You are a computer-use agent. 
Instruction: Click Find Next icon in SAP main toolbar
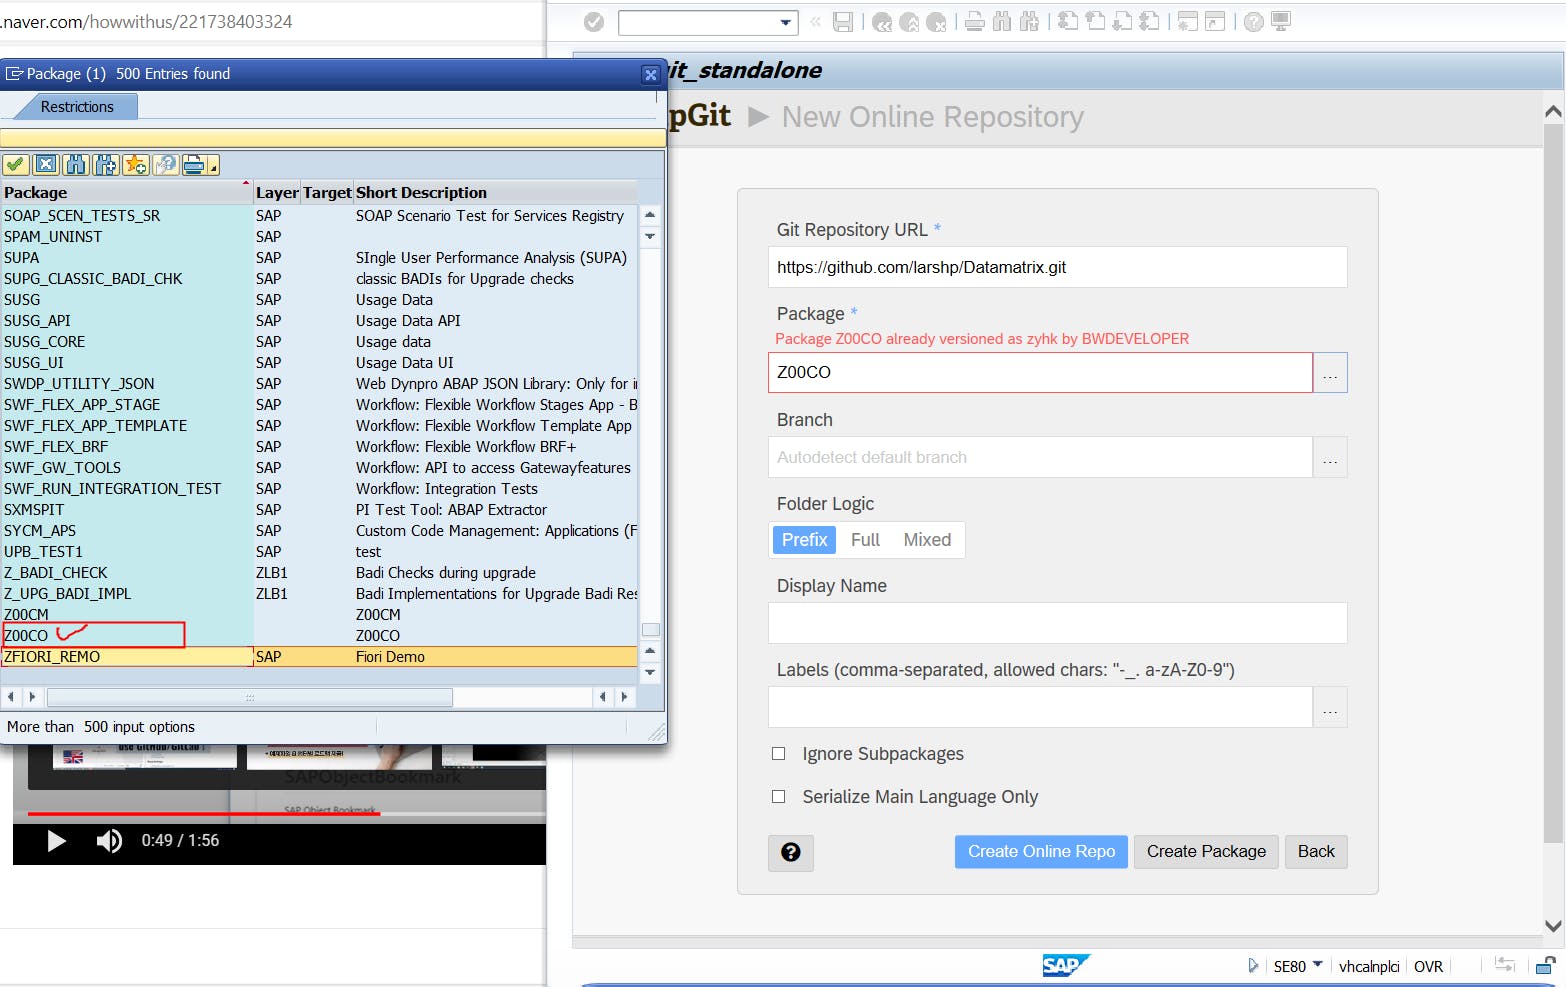tap(1029, 22)
